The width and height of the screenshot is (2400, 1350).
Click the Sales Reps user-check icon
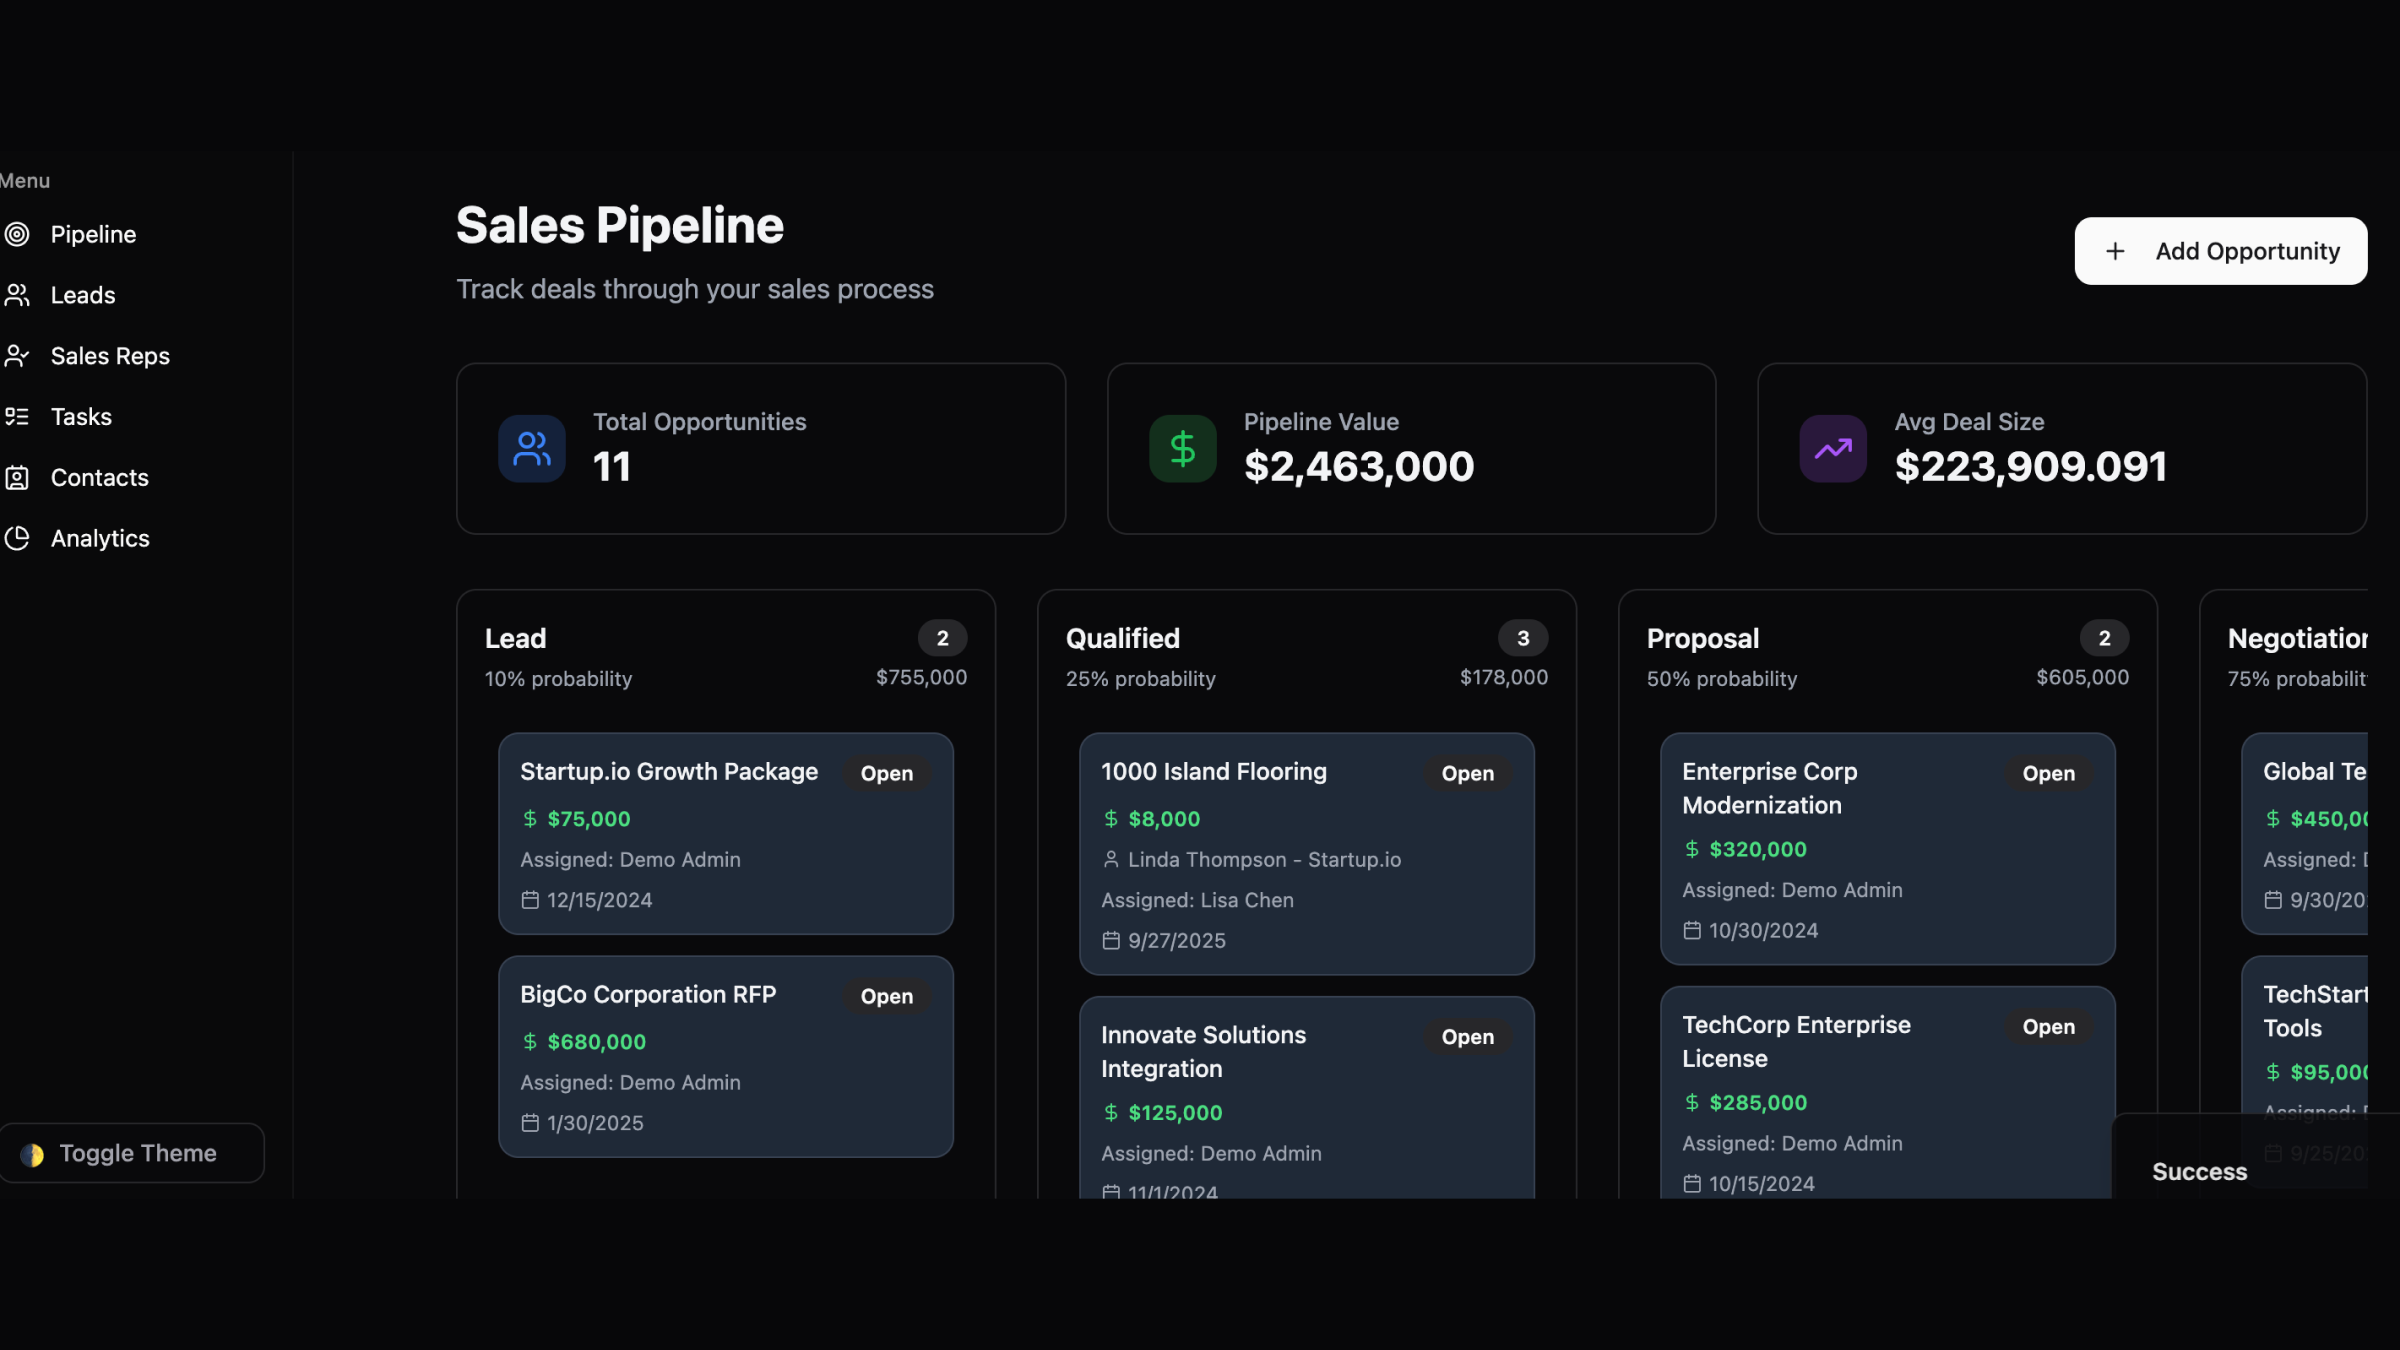[17, 356]
